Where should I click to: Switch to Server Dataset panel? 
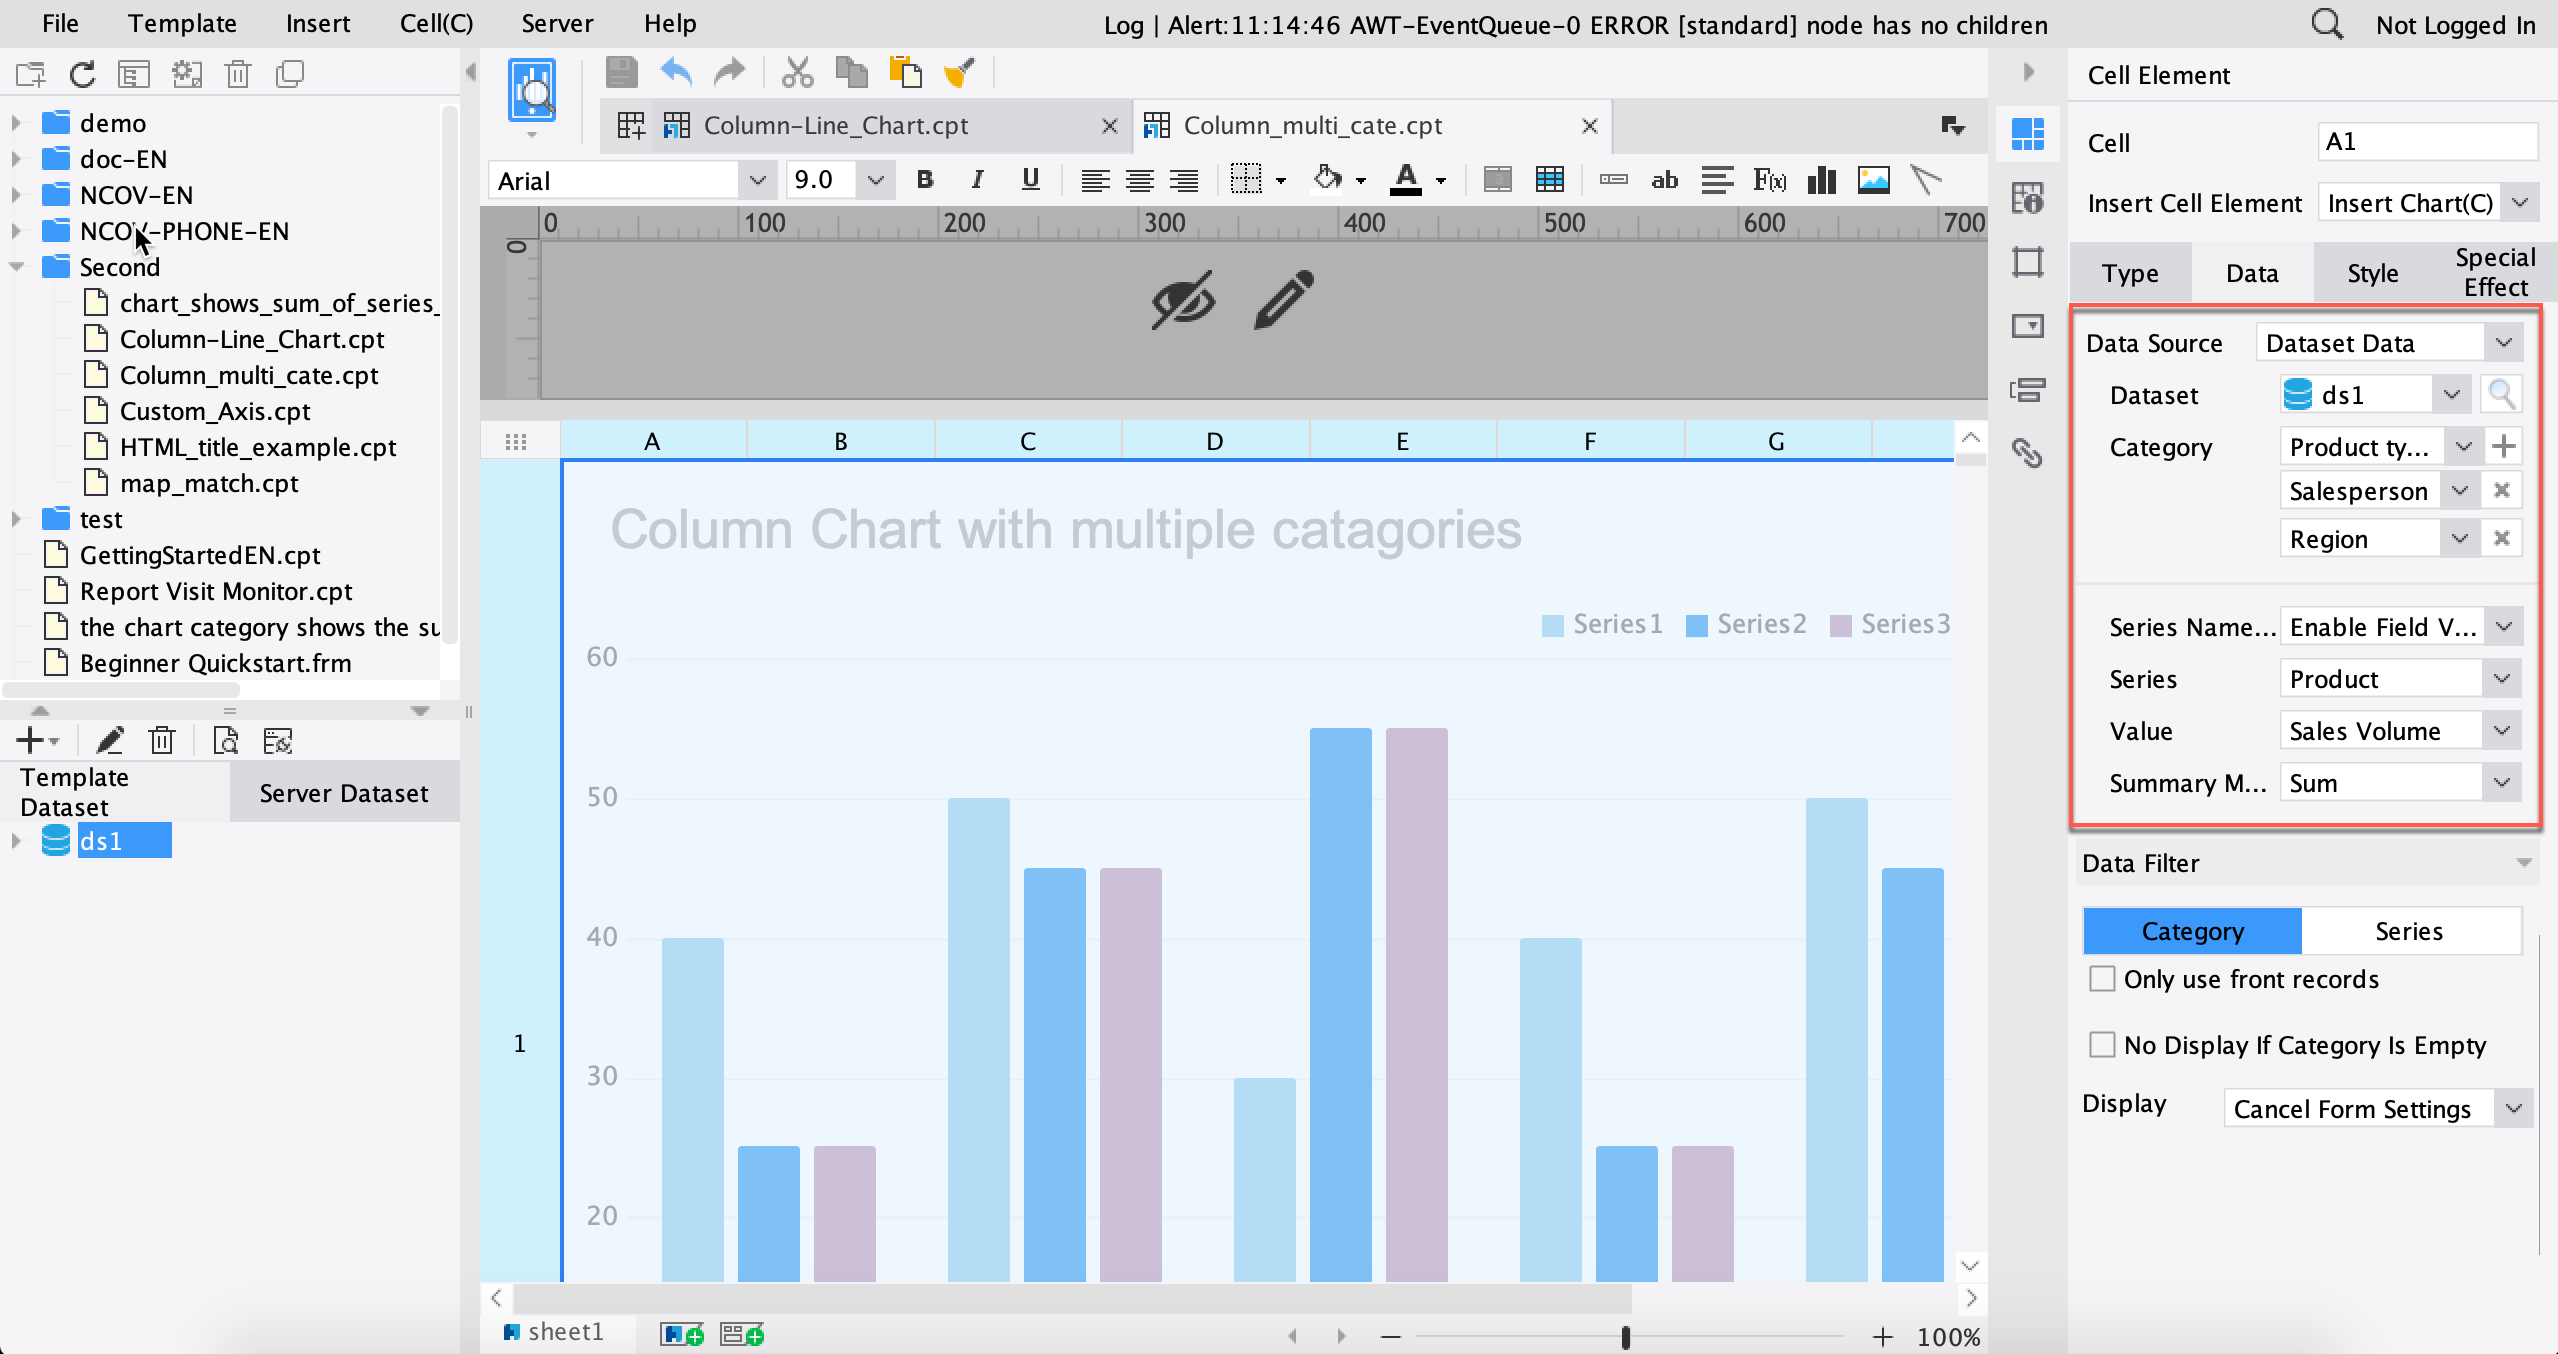344,793
